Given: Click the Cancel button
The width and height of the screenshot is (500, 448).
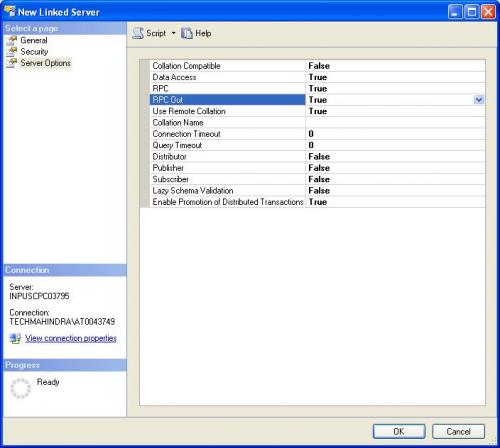Looking at the screenshot, I should click(458, 432).
